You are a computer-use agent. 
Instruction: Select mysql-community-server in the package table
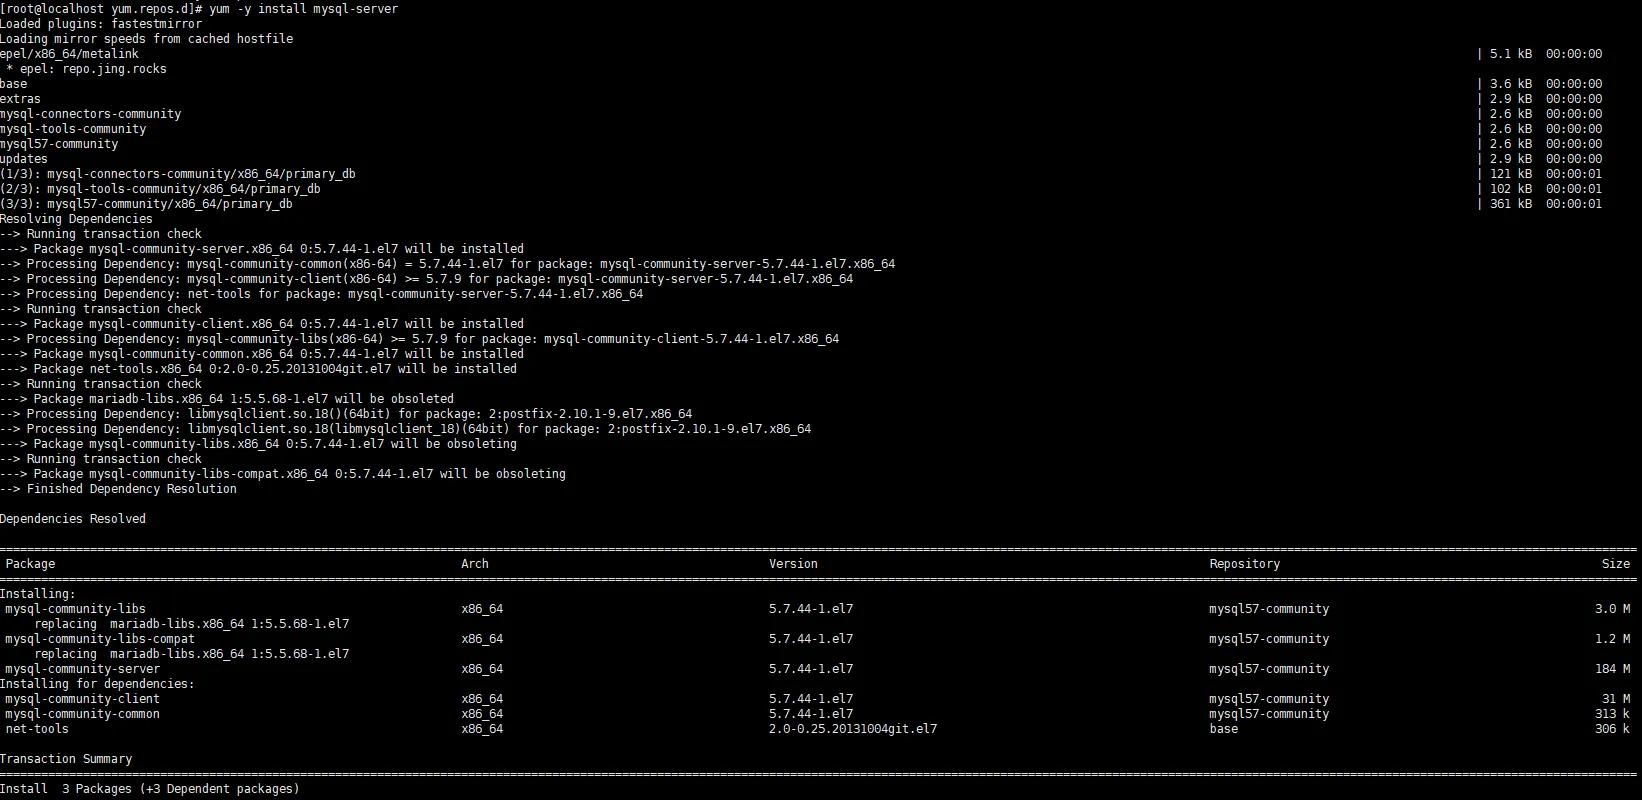[82, 669]
